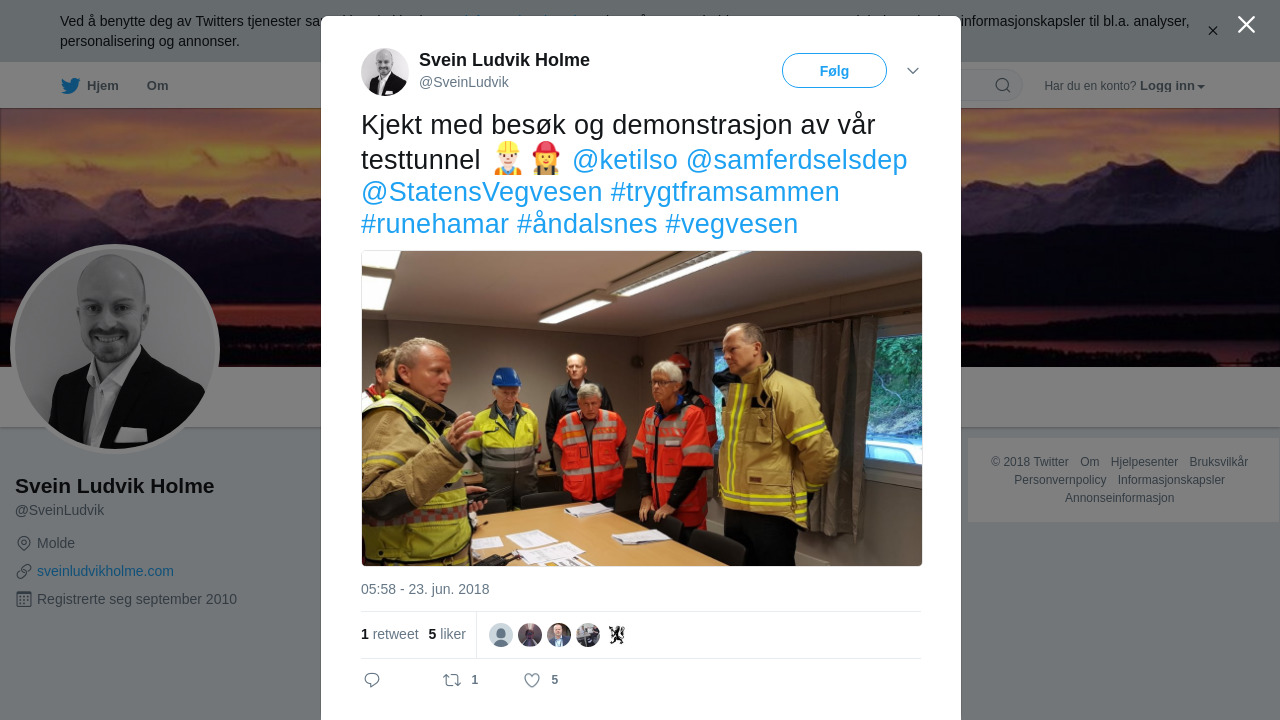Follow user with Følg button

(834, 71)
